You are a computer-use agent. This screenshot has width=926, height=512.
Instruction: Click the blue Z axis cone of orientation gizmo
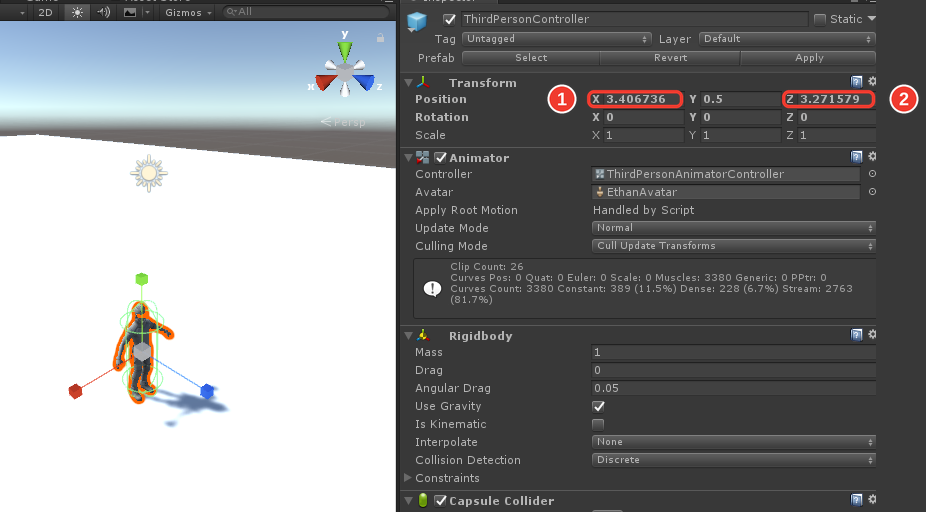[x=364, y=82]
